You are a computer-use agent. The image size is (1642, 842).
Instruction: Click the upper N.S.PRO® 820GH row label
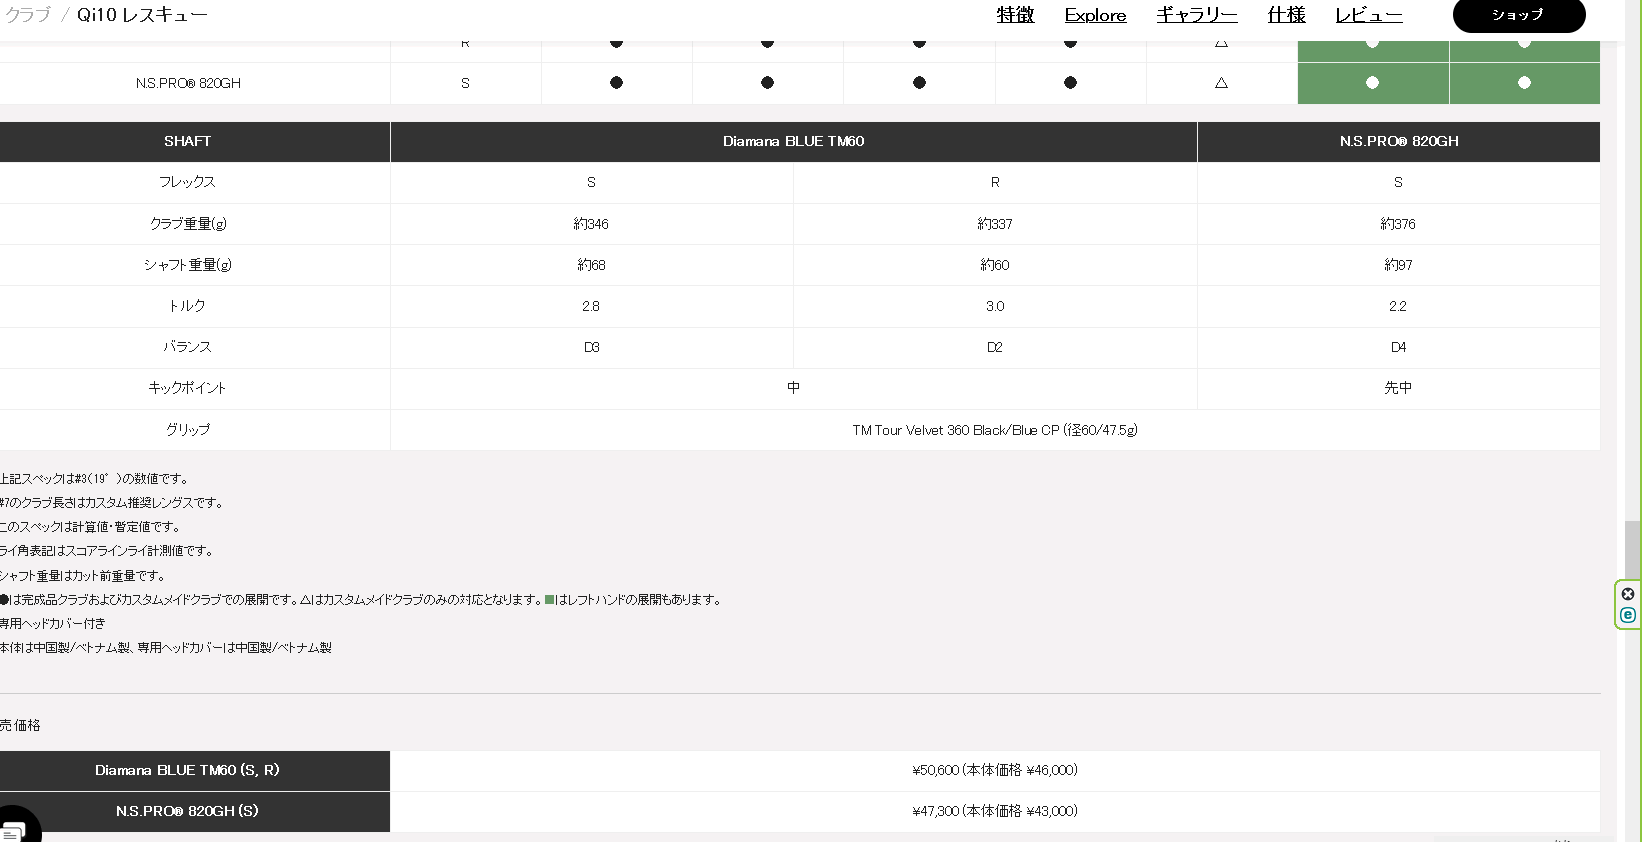(x=188, y=83)
